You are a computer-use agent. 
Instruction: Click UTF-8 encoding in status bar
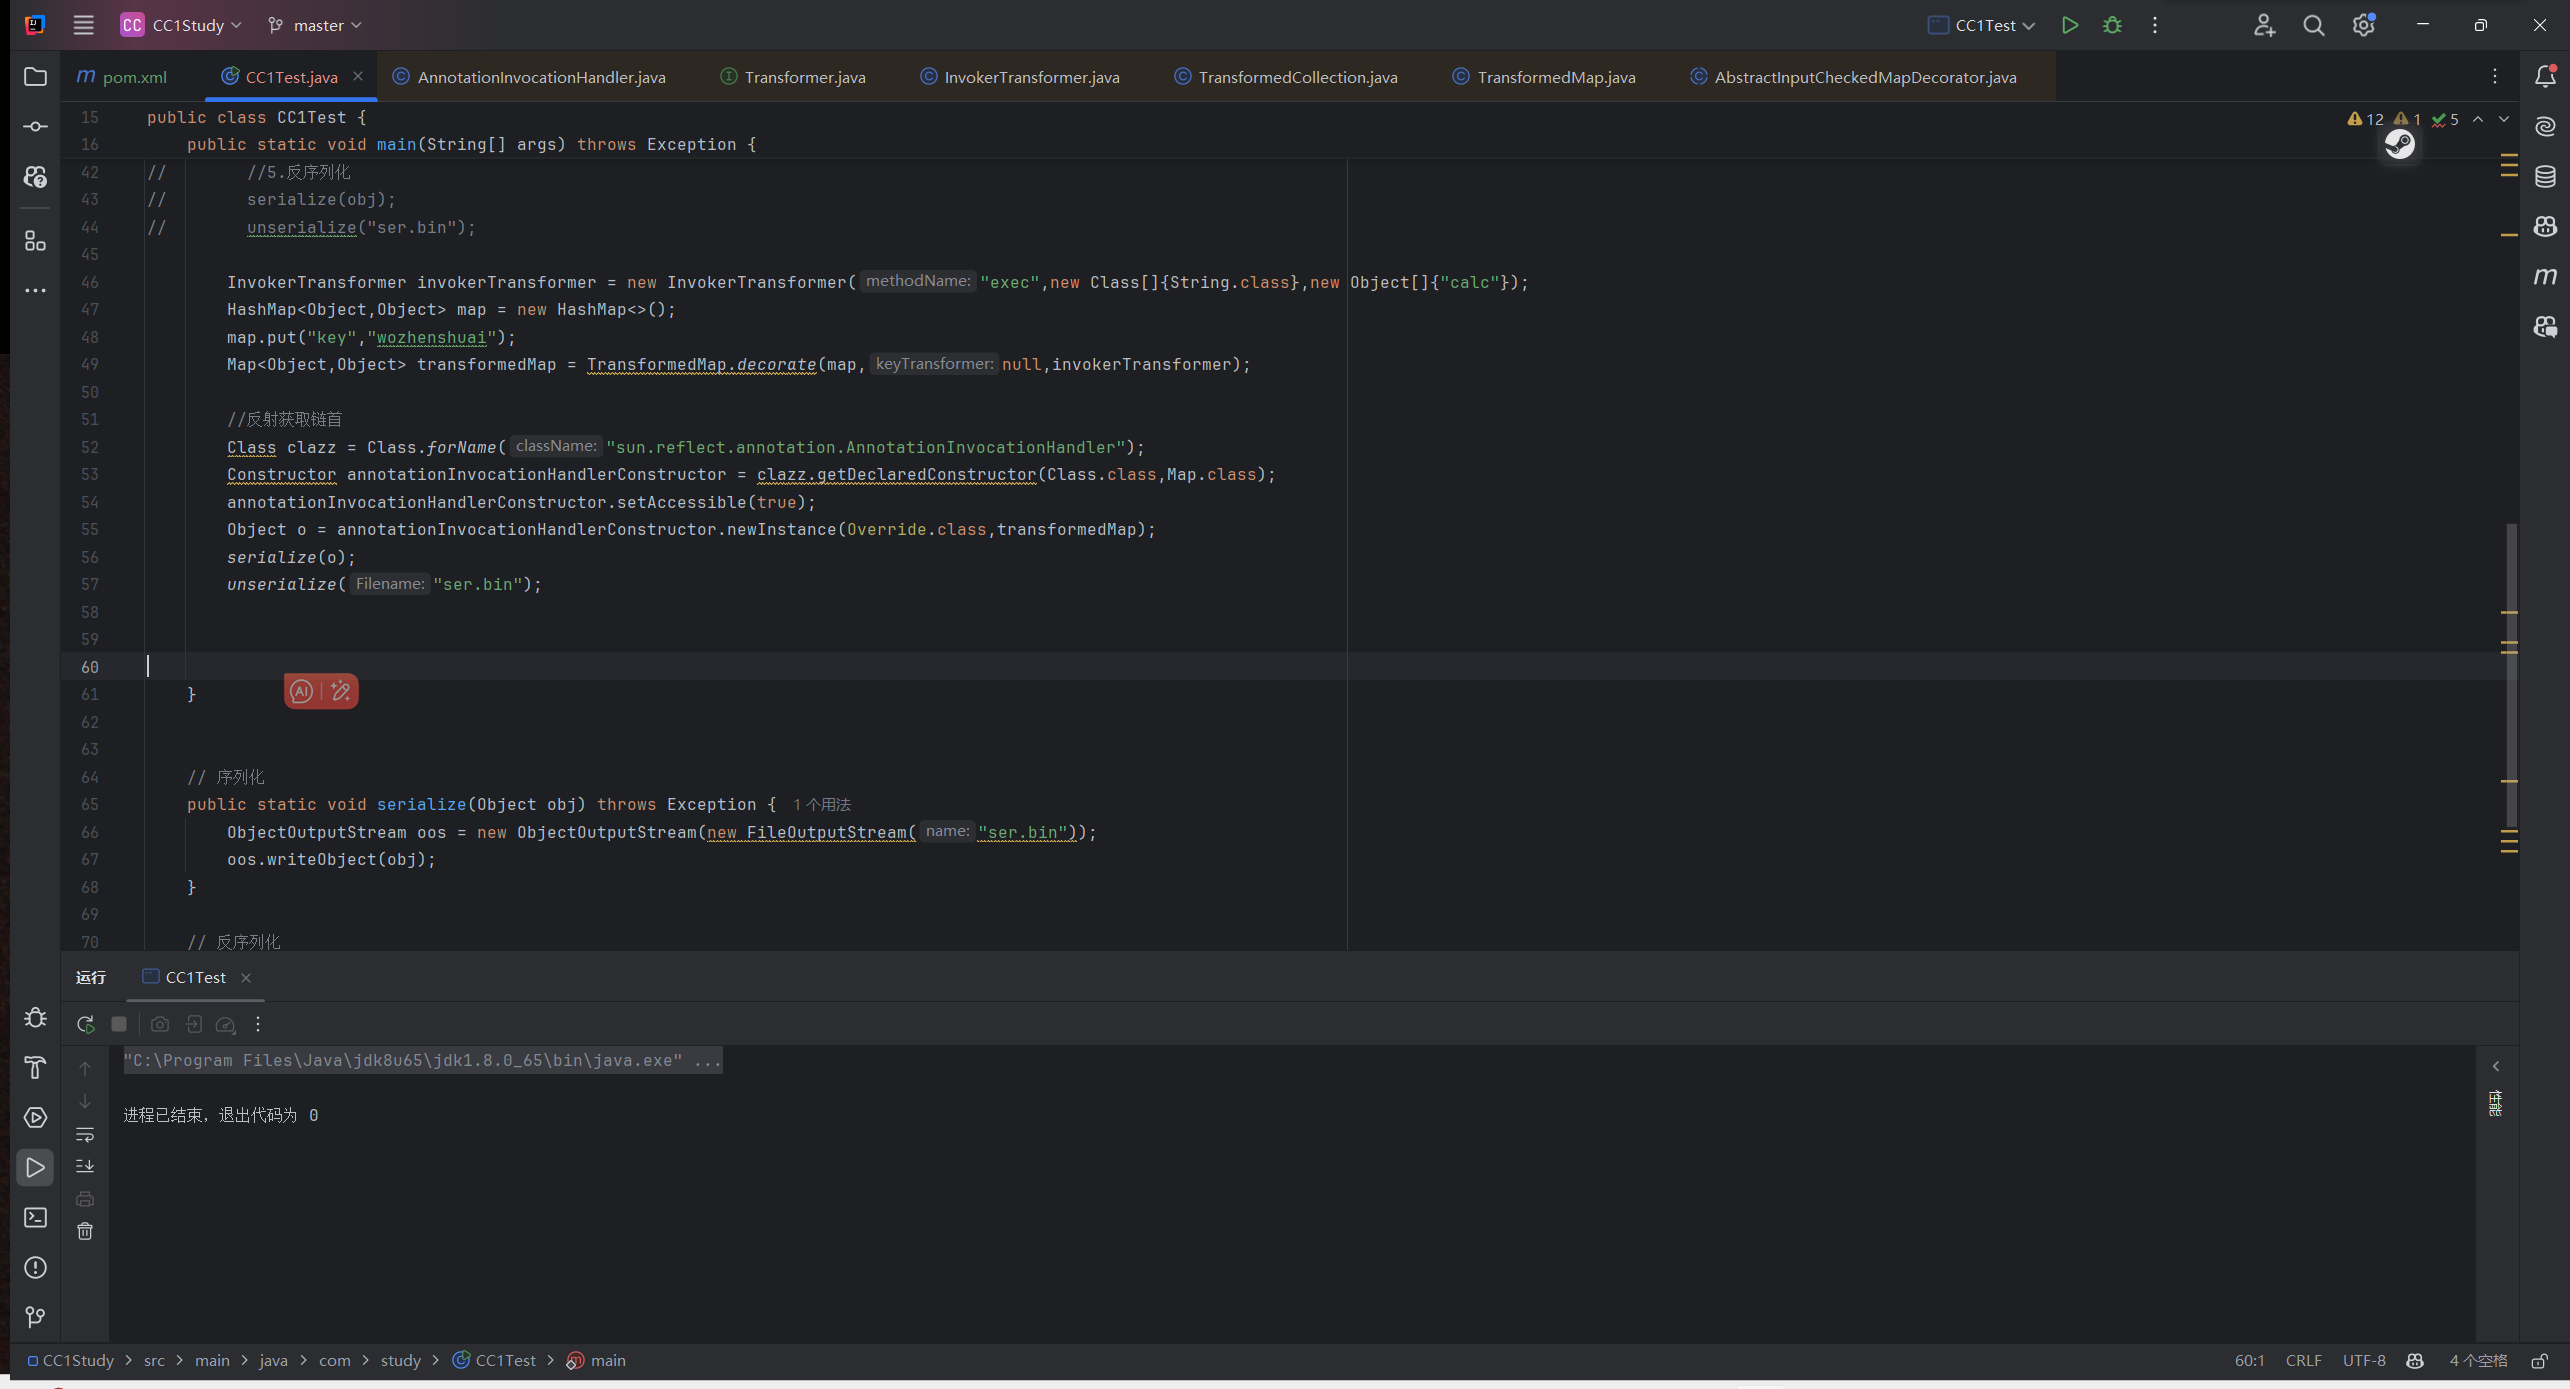(2364, 1360)
